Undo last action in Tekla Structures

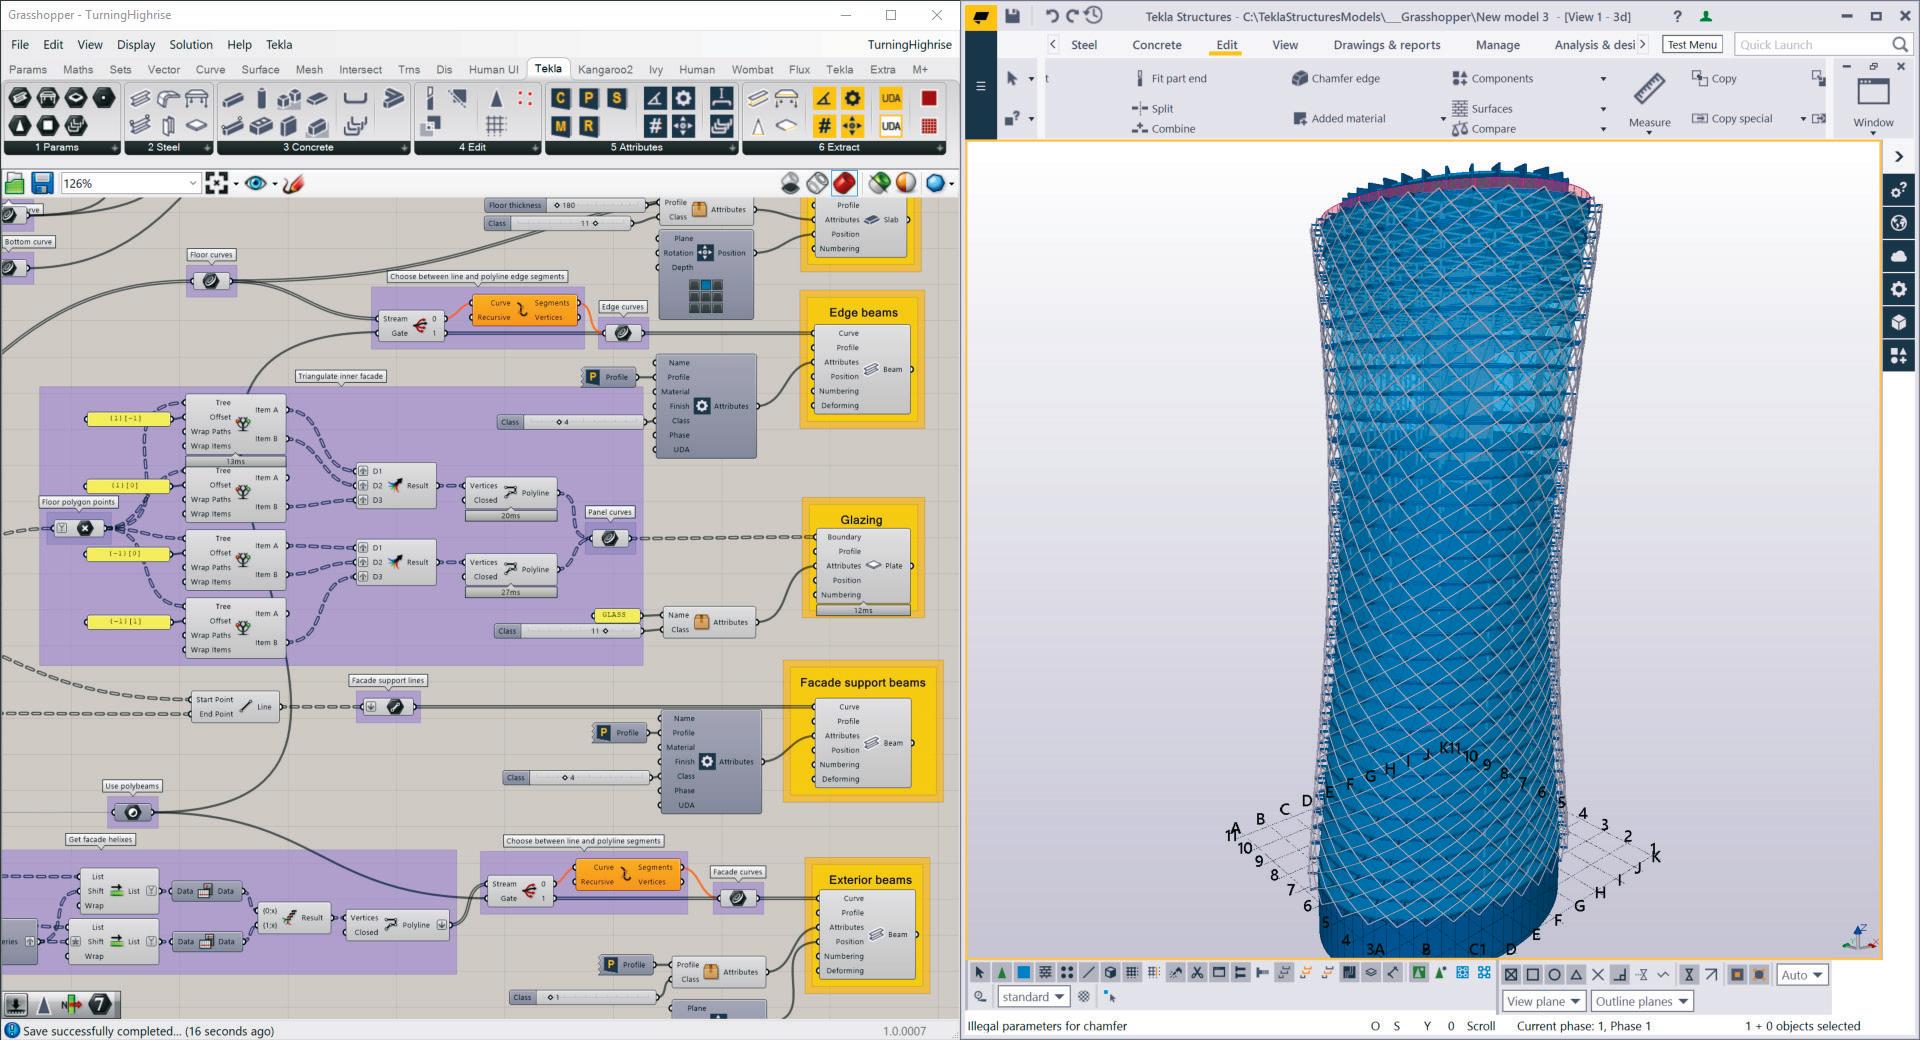[1051, 15]
